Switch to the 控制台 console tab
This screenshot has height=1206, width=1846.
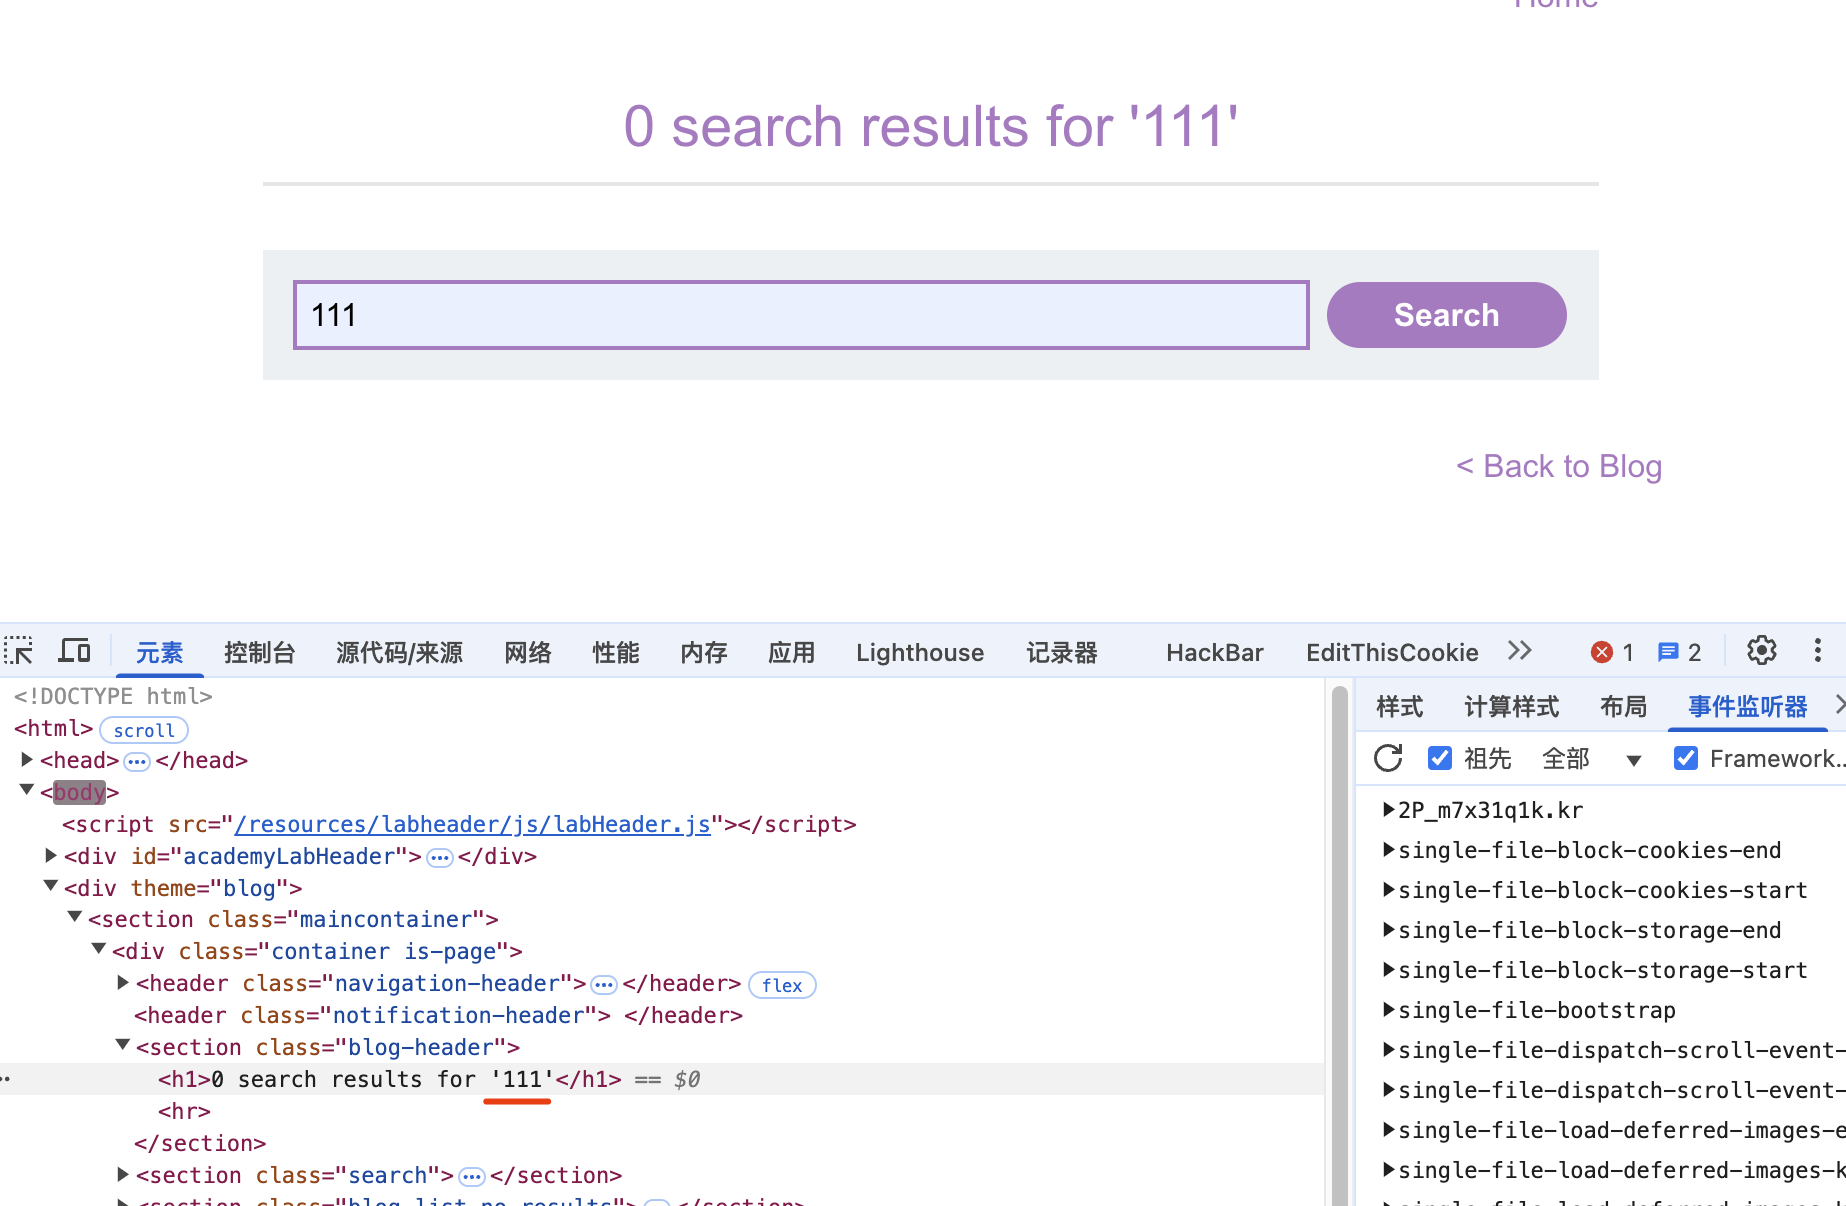(259, 653)
